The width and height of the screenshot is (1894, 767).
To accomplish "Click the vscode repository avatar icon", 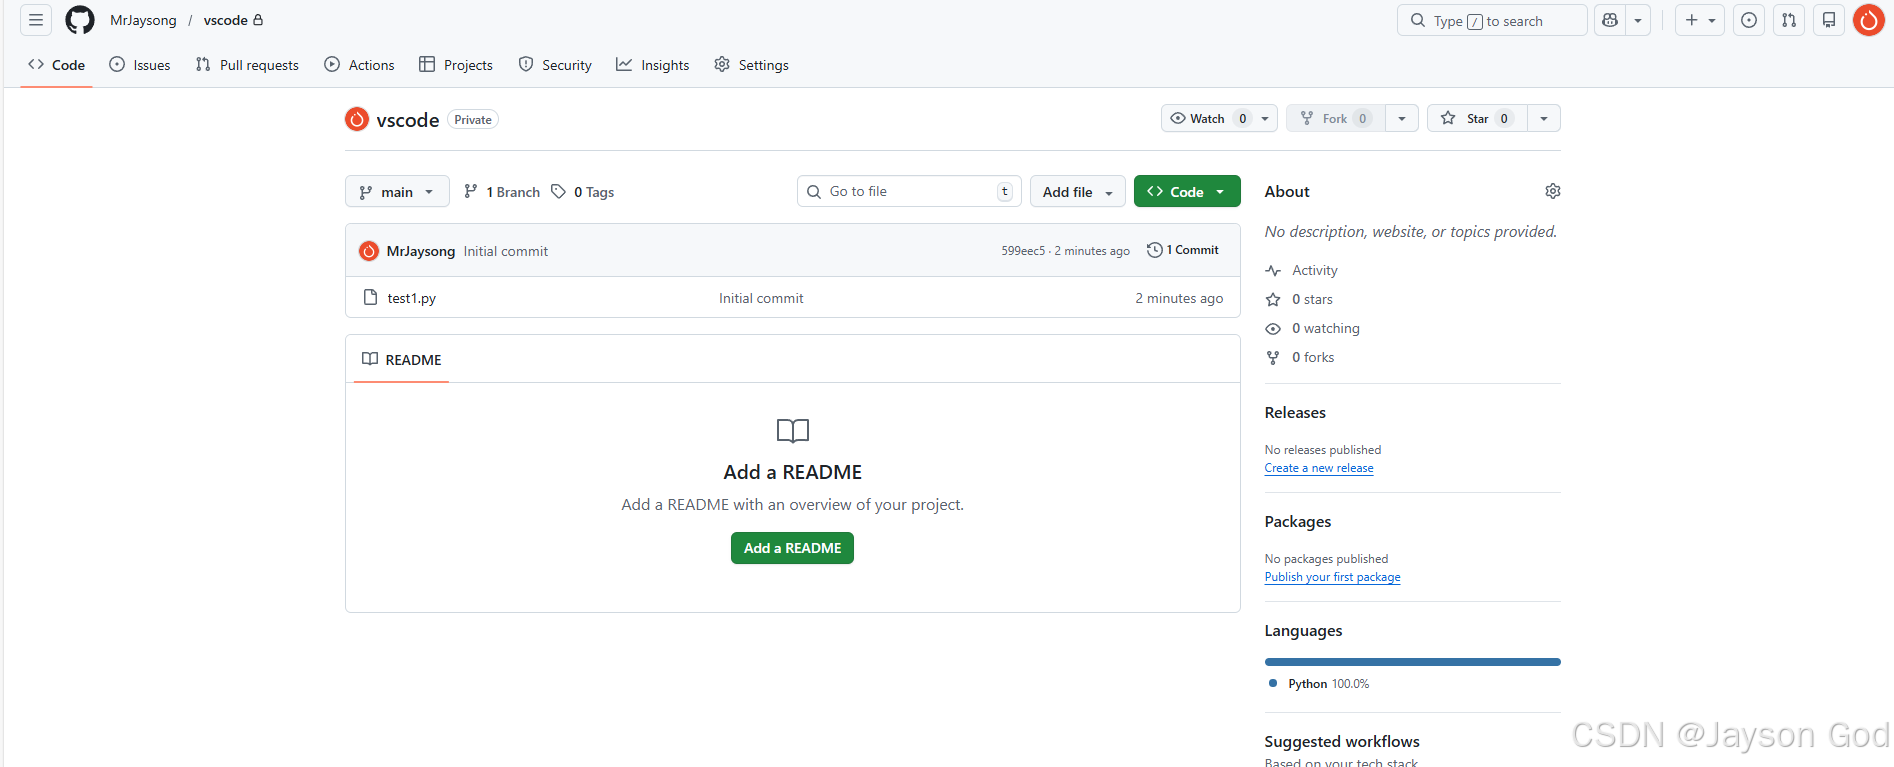I will pos(357,119).
